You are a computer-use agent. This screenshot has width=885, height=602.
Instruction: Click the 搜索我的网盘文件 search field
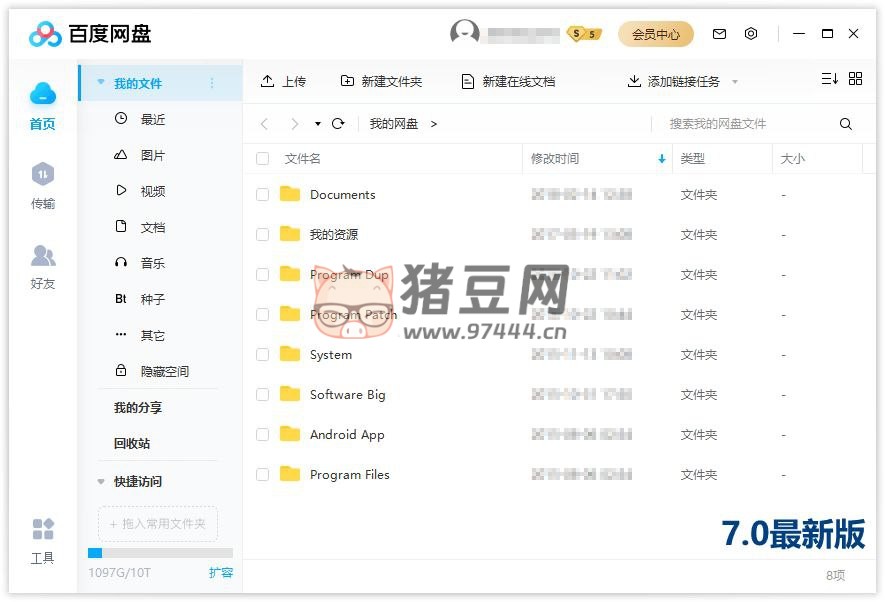[x=745, y=124]
